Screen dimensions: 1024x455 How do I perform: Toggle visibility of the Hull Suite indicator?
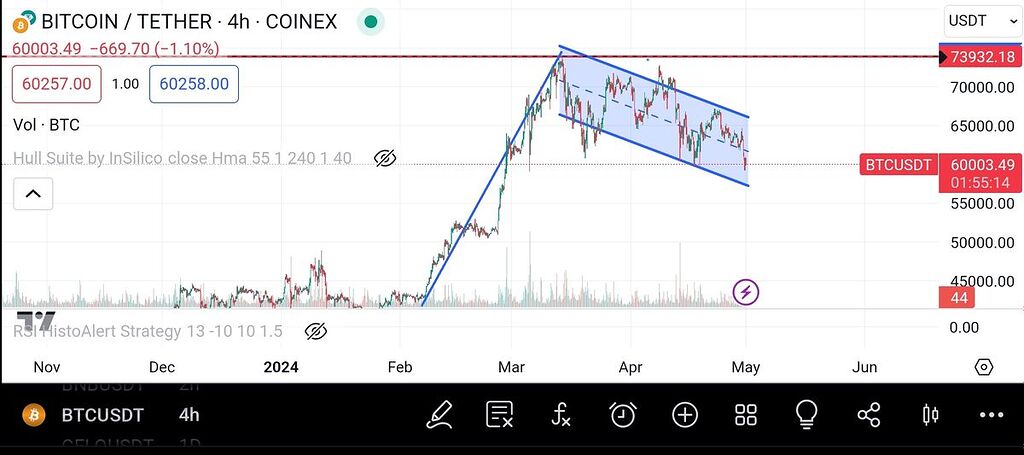pyautogui.click(x=385, y=158)
